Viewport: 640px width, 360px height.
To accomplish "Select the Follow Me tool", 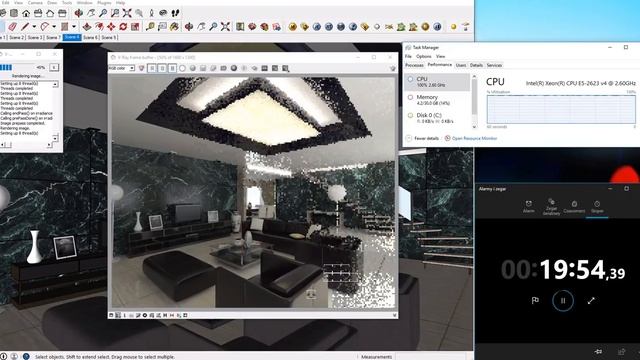I will [99, 27].
